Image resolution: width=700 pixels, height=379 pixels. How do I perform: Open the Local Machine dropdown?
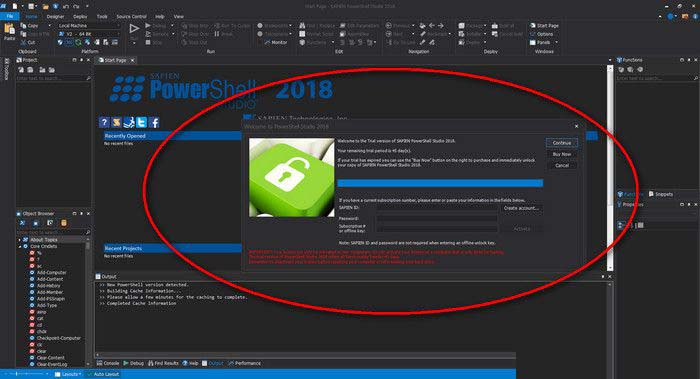tap(88, 26)
